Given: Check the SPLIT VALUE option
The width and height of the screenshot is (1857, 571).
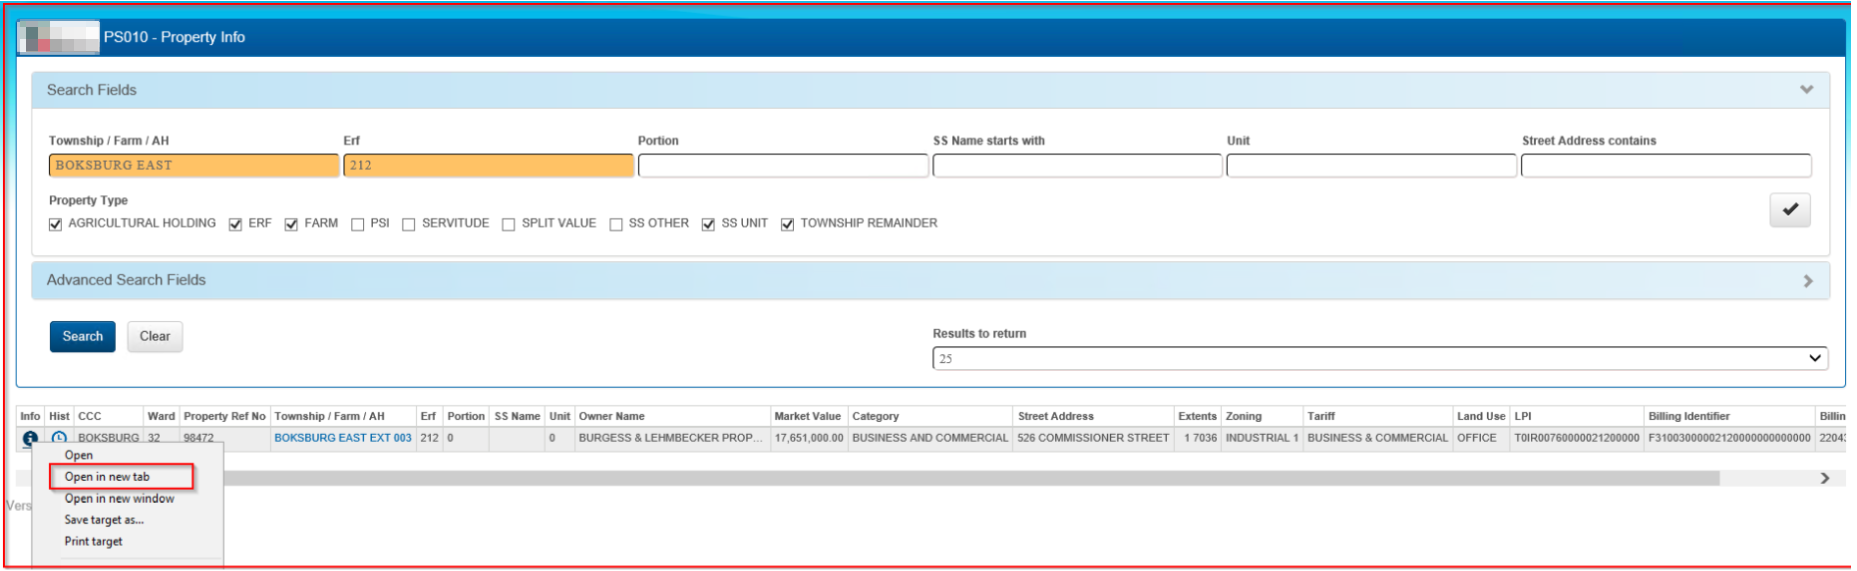Looking at the screenshot, I should 509,224.
